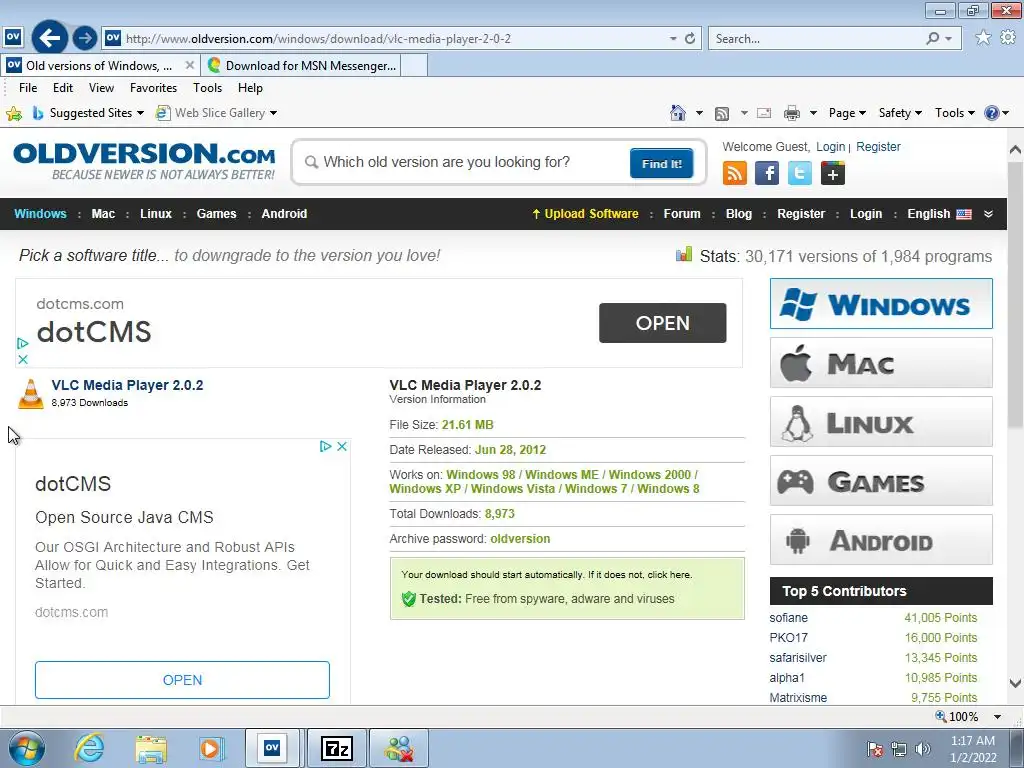Viewport: 1024px width, 768px height.
Task: Switch to Download for MSN Messenger tab
Action: pos(302,65)
